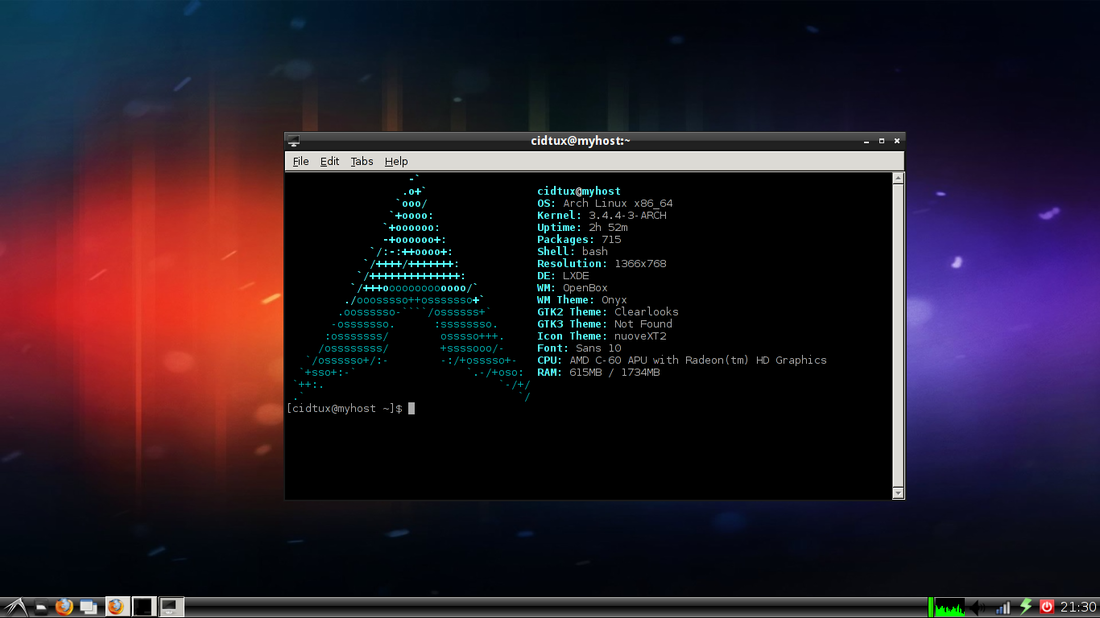Toggle the Firefox window taskbar button
Viewport: 1100px width, 618px height.
click(115, 606)
